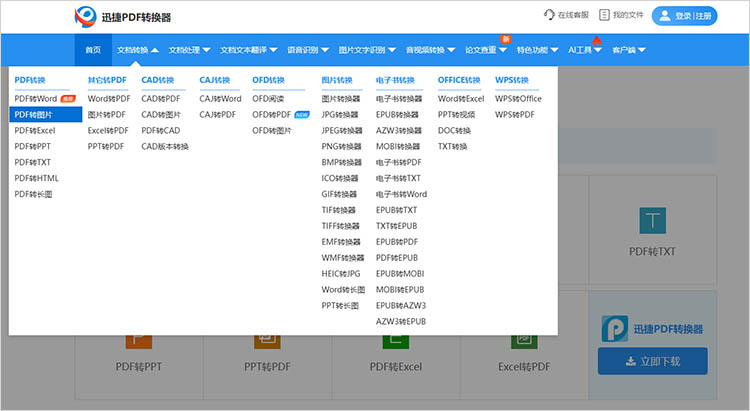Click the dimmed PDF转Excel card
750x411 pixels.
[396, 367]
